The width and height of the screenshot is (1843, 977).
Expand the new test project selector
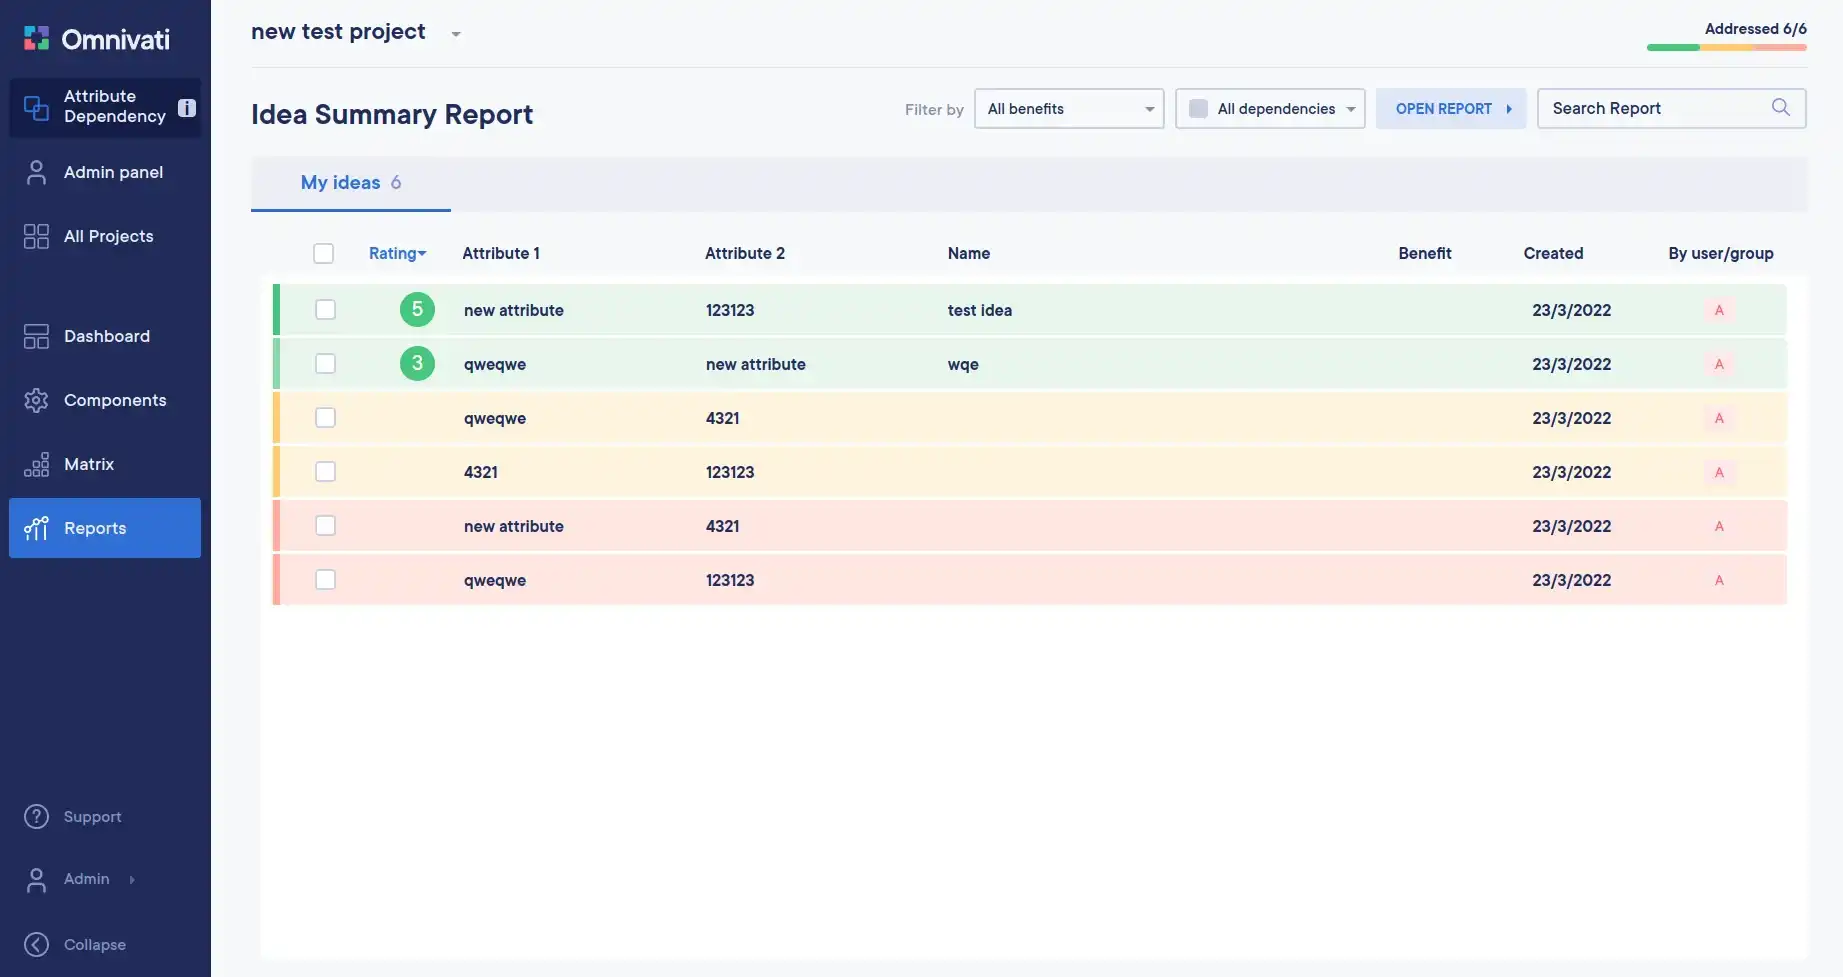coord(455,34)
